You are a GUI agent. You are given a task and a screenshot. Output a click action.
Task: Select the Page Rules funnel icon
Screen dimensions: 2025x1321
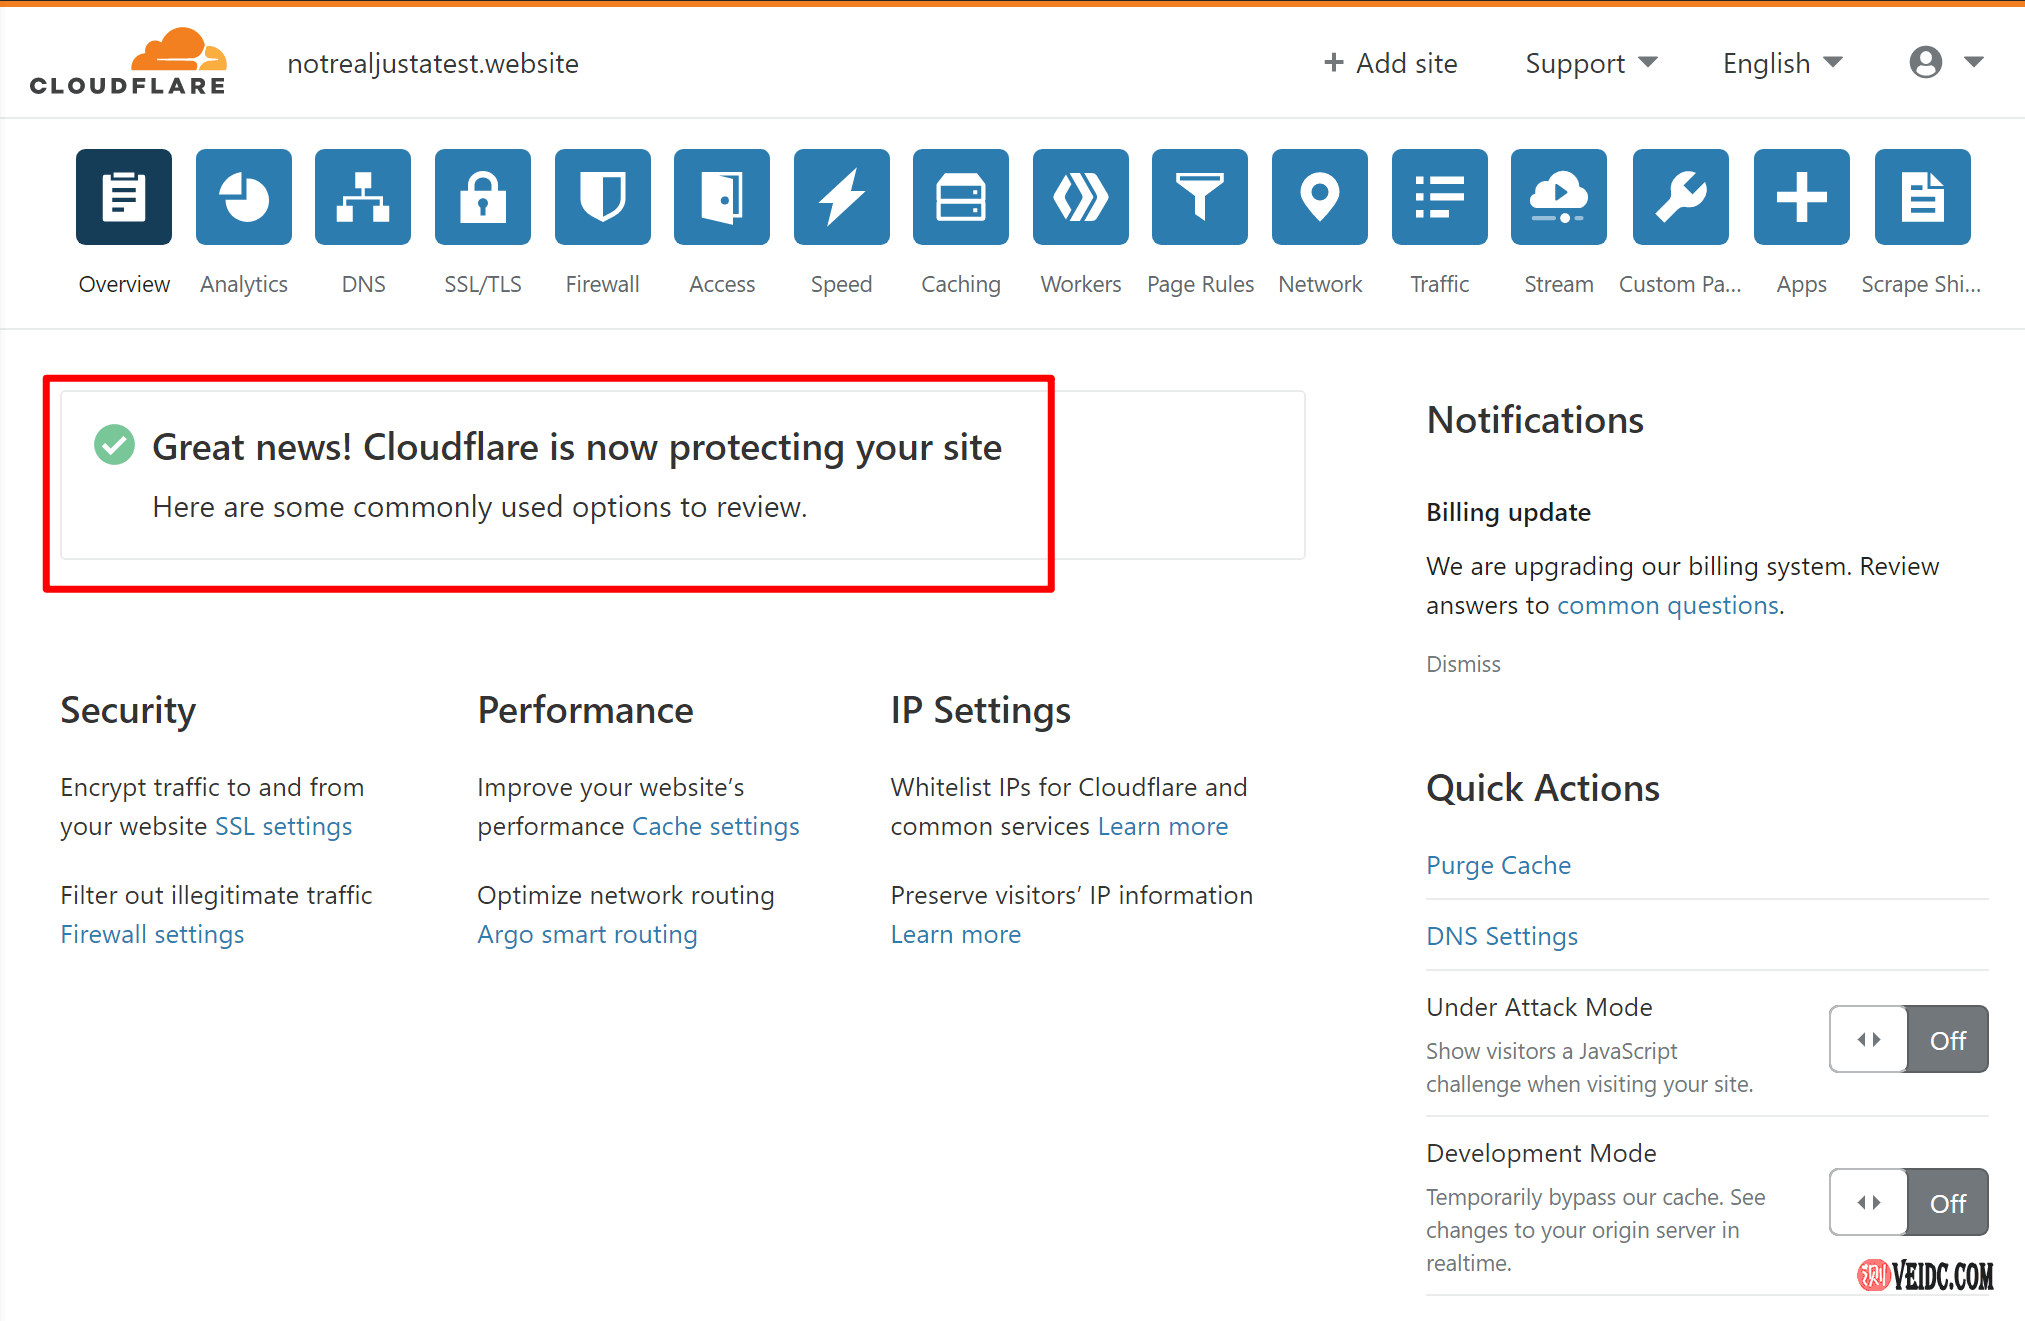1199,197
